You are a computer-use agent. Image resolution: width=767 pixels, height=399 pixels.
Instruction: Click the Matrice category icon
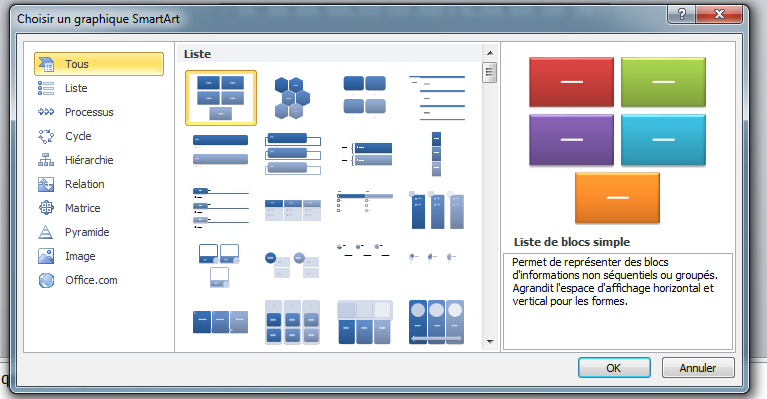(x=46, y=208)
